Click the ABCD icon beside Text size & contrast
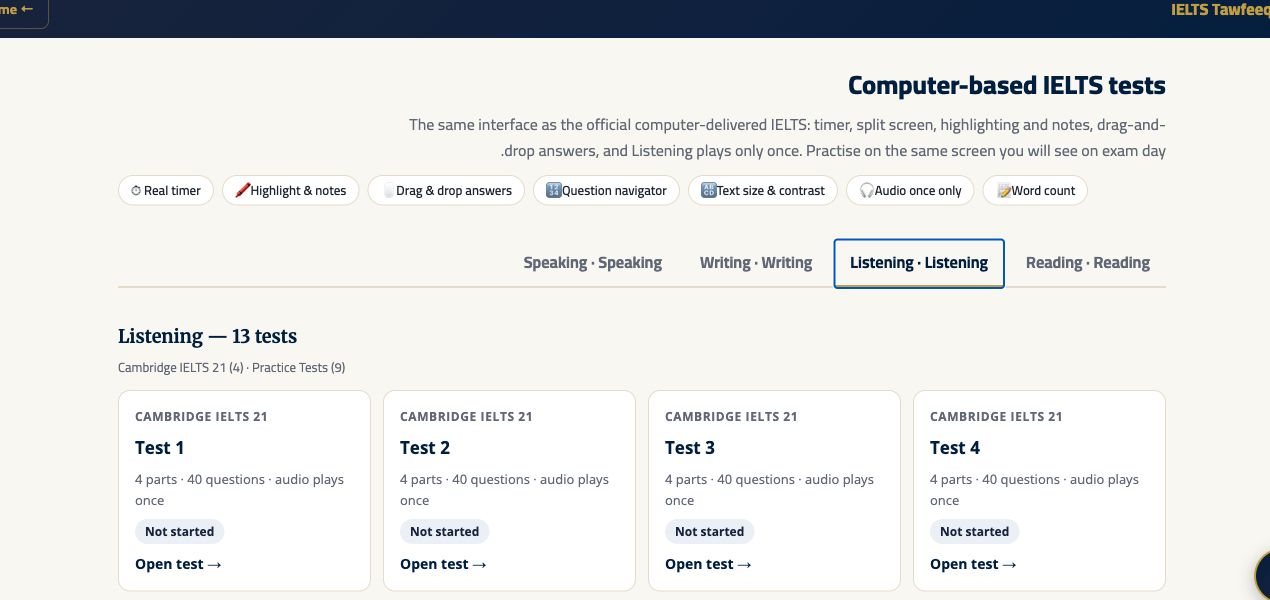 [x=709, y=191]
